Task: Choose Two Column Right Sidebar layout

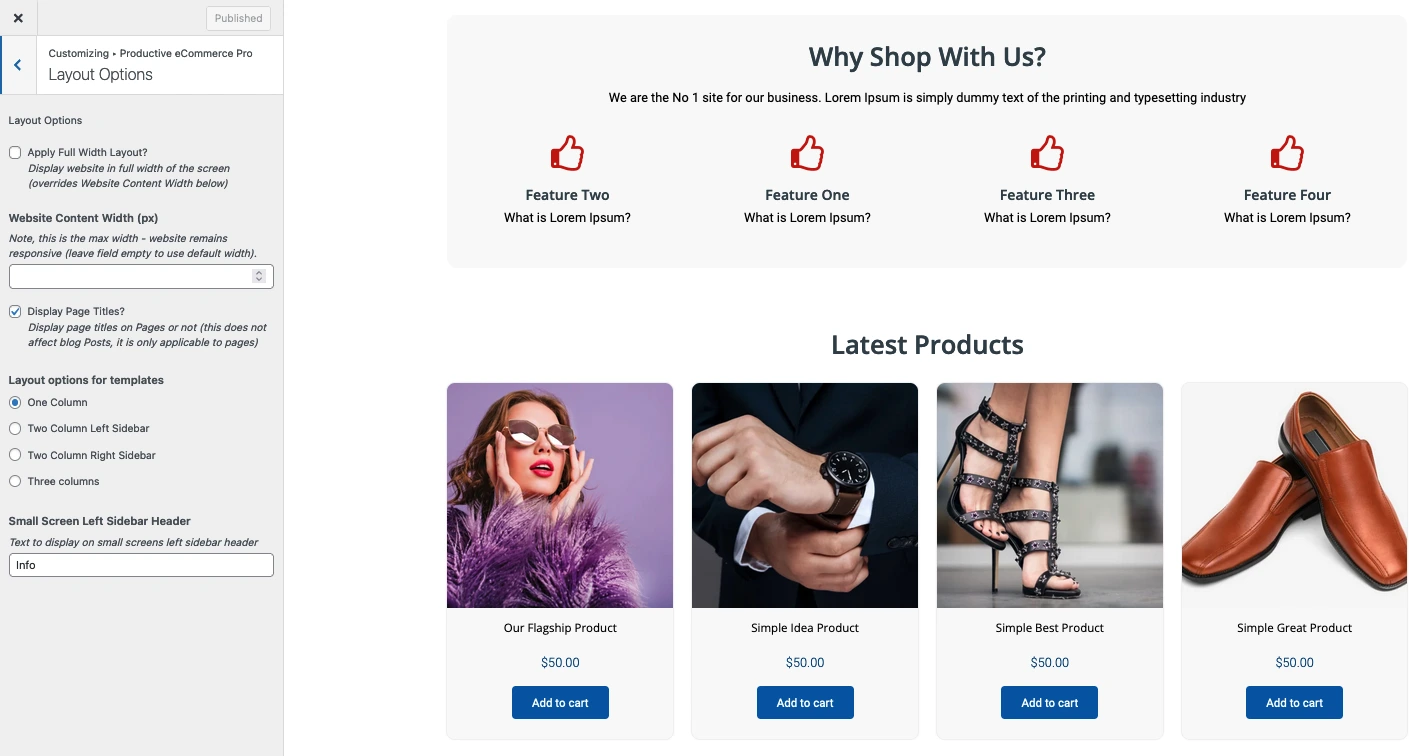Action: click(15, 455)
